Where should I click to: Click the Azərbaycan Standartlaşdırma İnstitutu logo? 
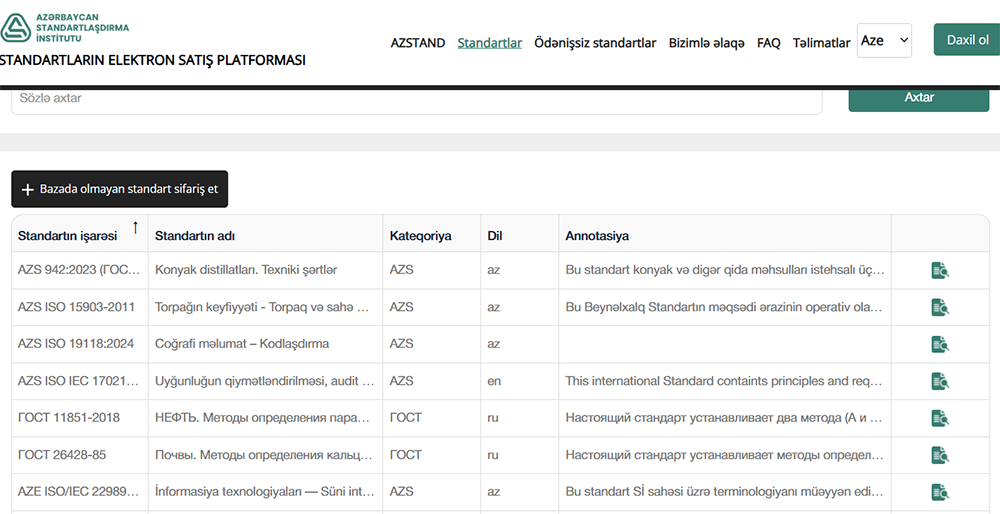(65, 27)
